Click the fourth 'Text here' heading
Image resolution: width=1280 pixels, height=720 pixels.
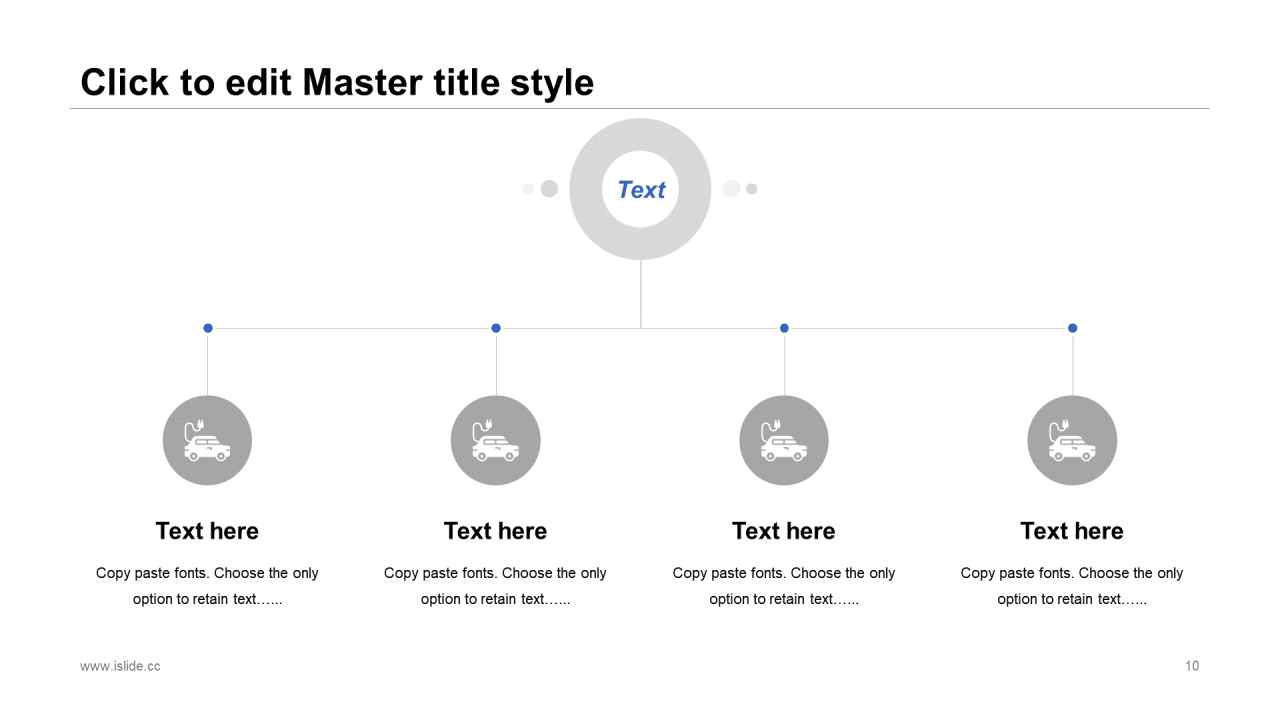tap(1072, 531)
